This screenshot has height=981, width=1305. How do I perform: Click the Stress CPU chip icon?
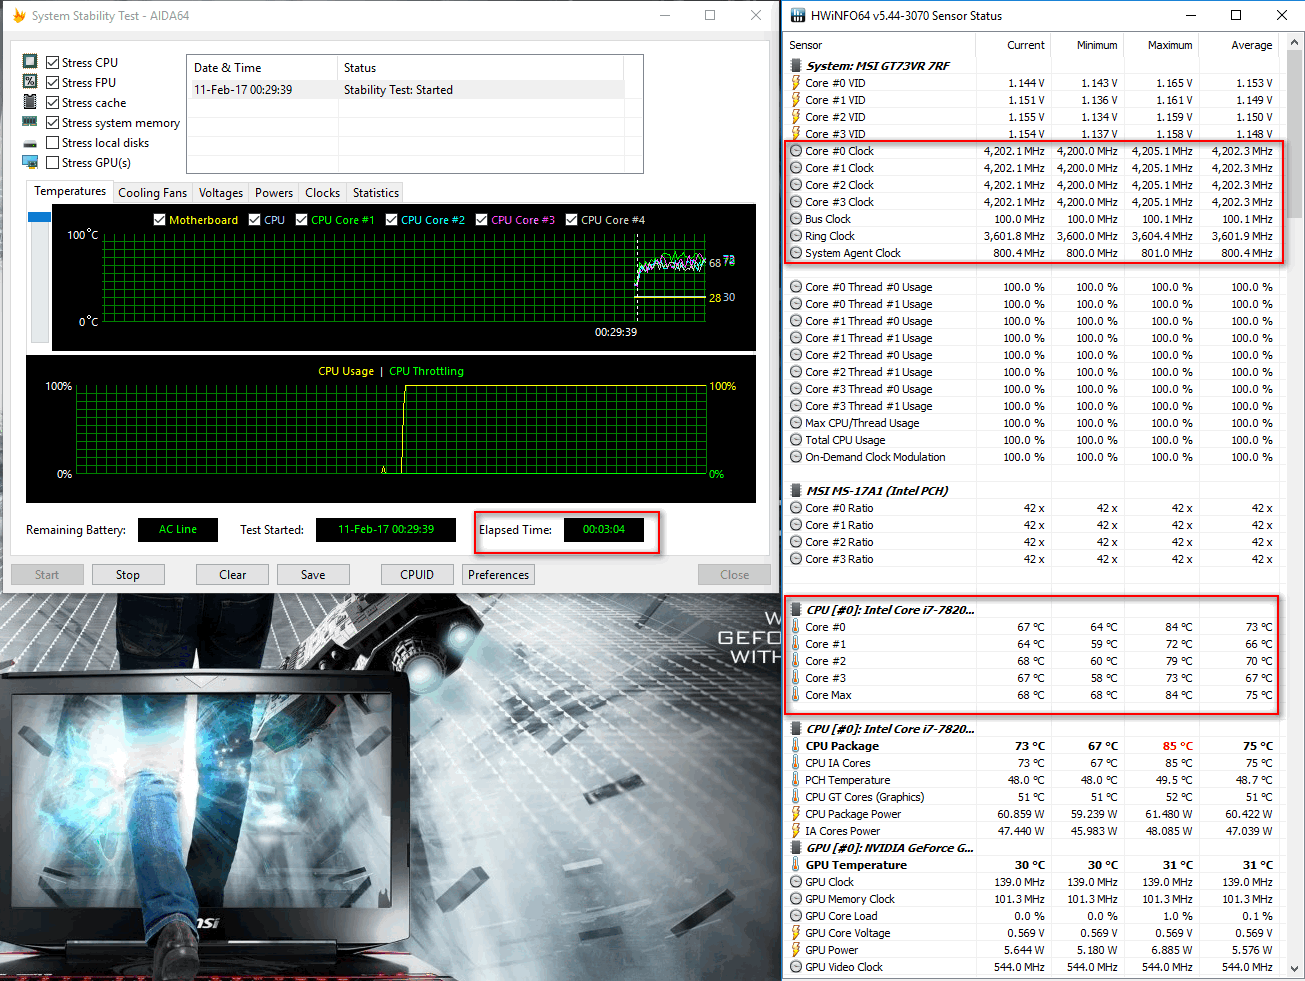pos(30,62)
